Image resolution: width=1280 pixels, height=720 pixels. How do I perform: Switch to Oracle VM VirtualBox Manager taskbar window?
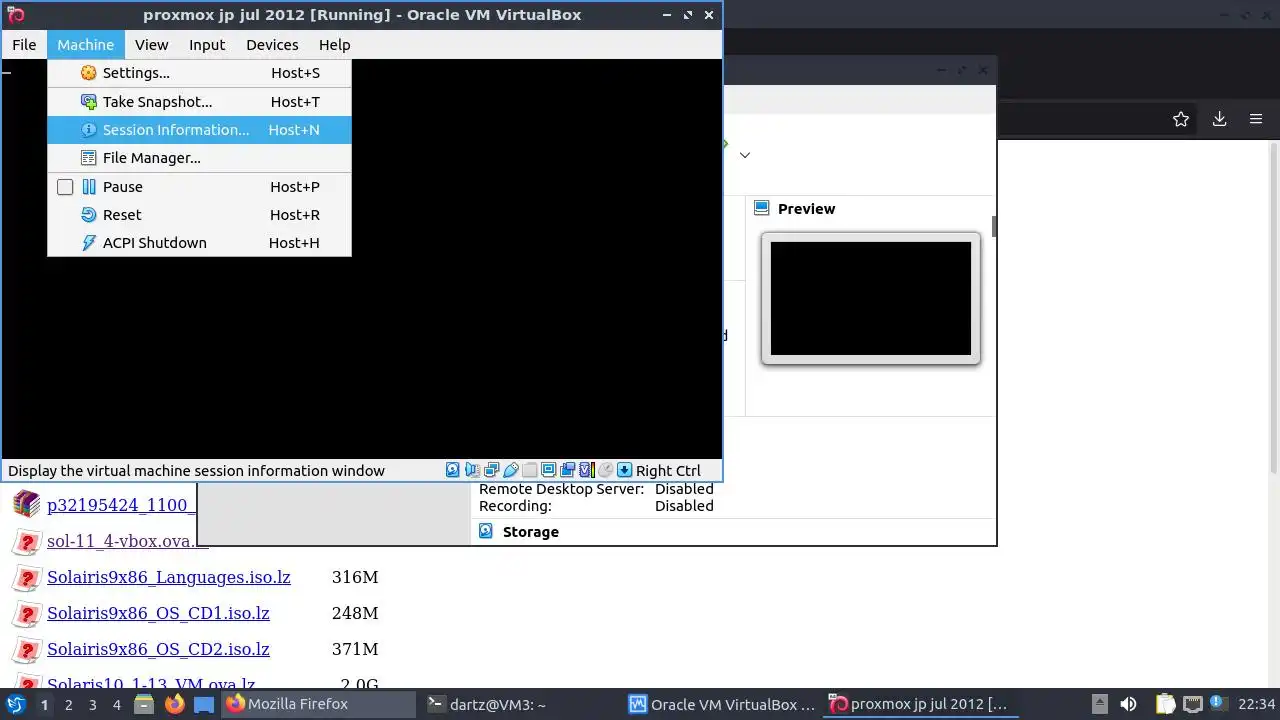pyautogui.click(x=722, y=704)
